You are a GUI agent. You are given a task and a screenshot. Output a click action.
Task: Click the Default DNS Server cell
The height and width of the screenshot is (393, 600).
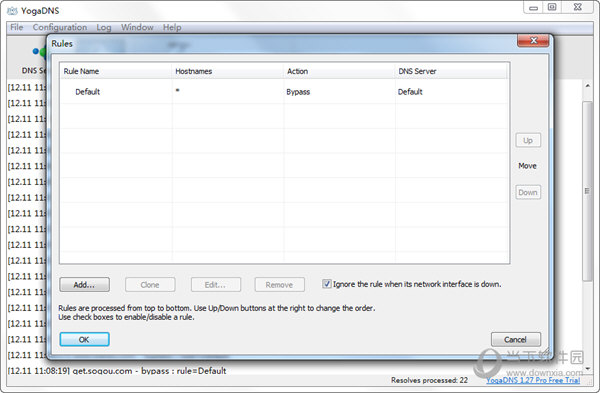[x=410, y=92]
